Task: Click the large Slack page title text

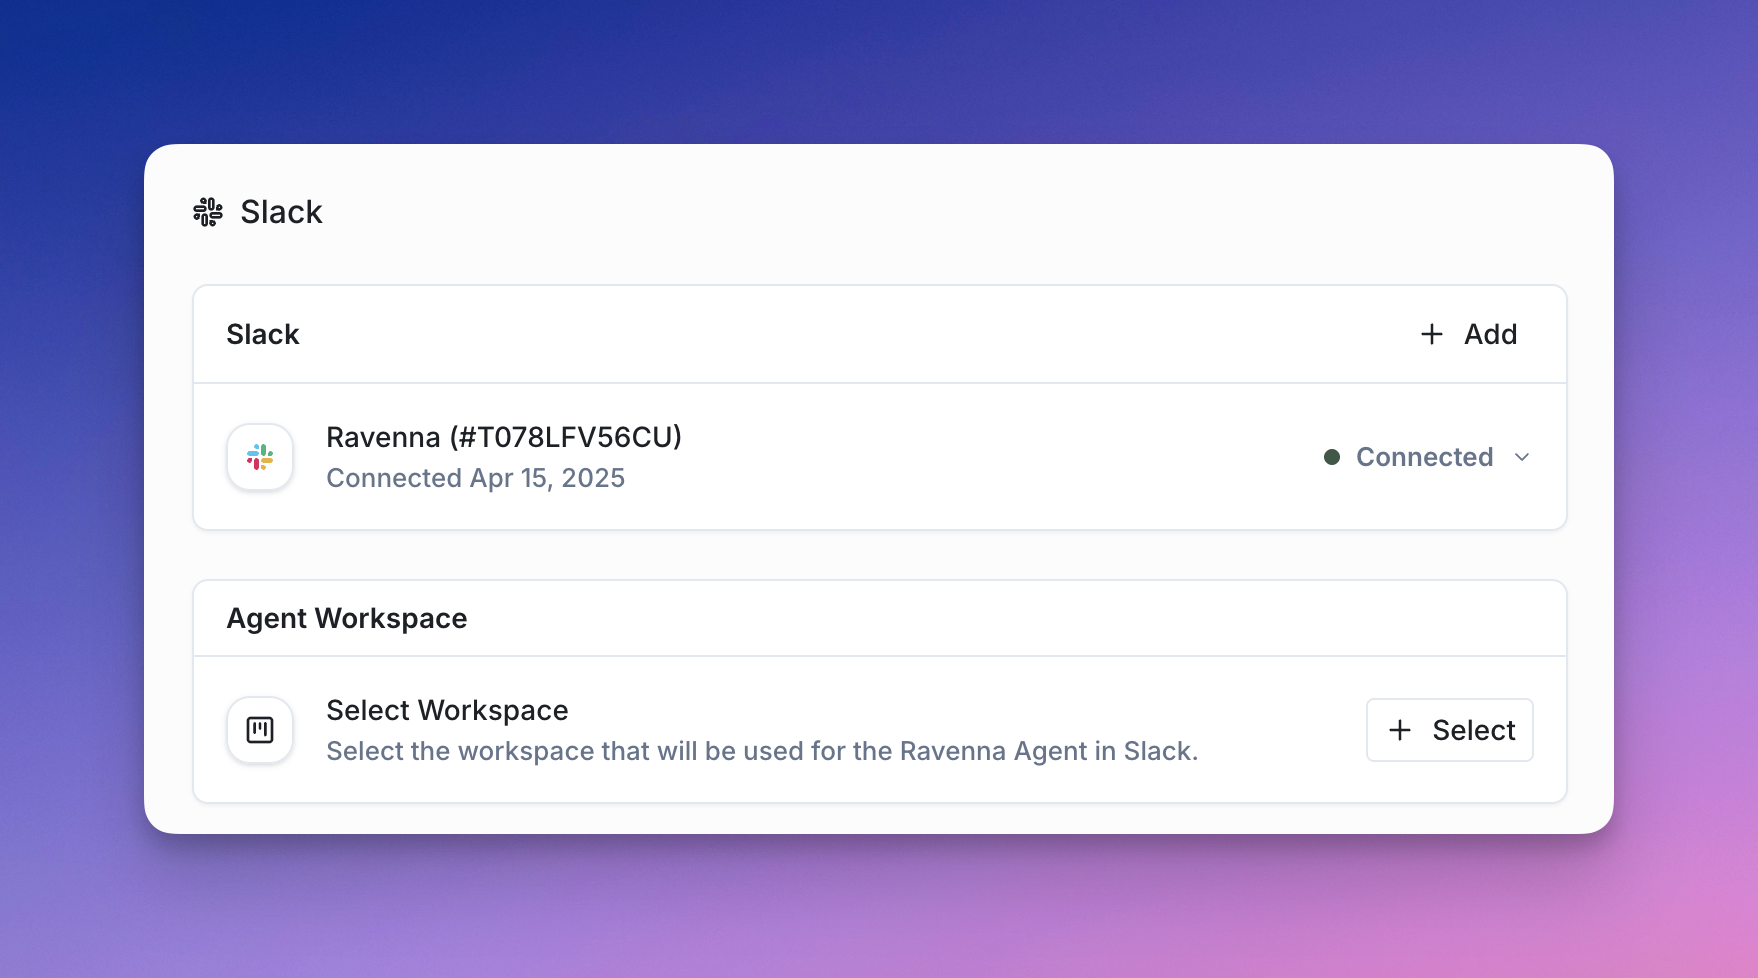Action: point(281,212)
